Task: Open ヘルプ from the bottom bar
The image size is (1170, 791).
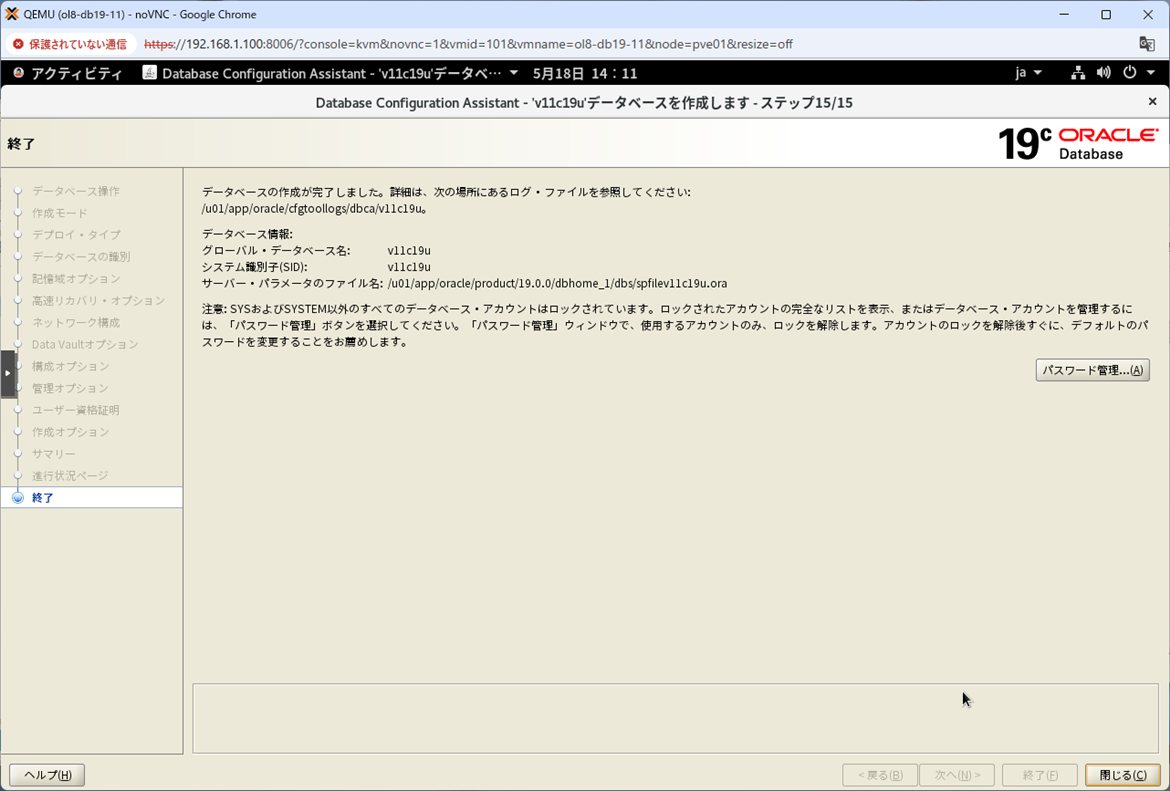Action: (47, 775)
